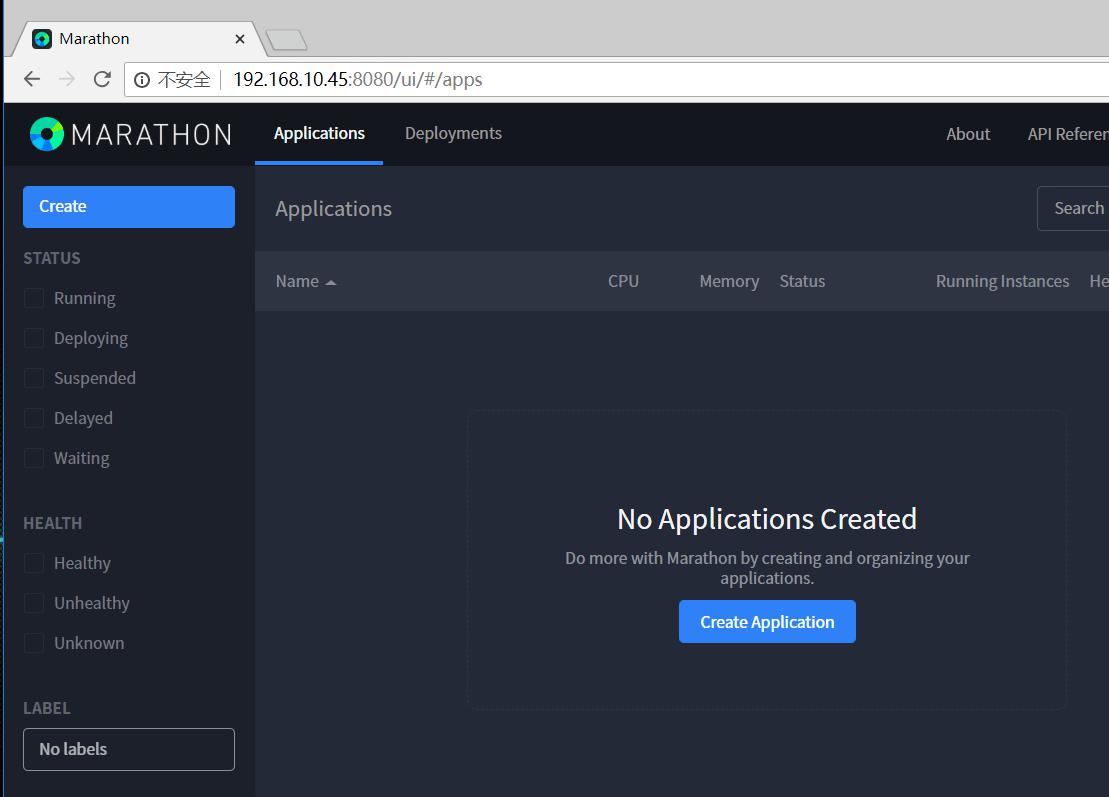The image size is (1109, 797).
Task: Click the Marathon logo icon
Action: 47,134
